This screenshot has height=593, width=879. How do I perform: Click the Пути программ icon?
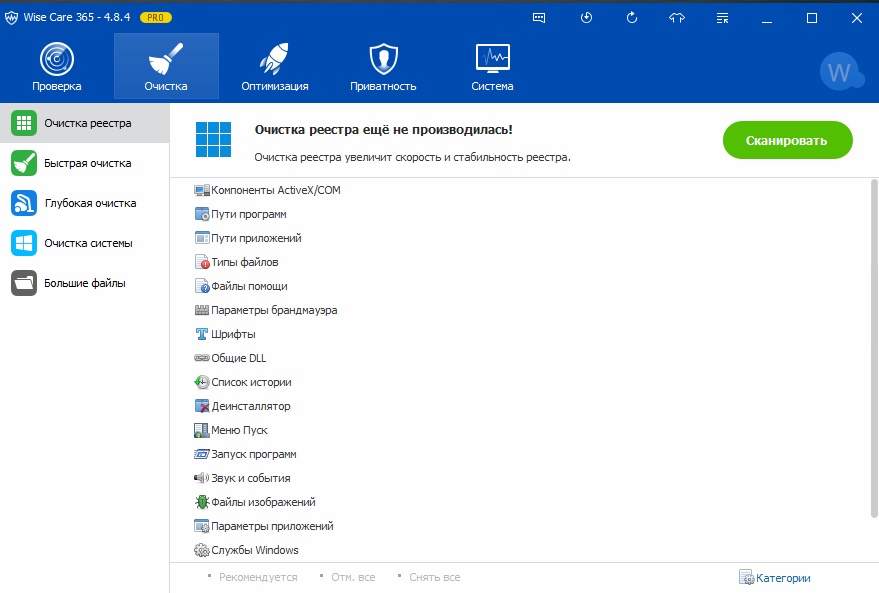point(202,214)
